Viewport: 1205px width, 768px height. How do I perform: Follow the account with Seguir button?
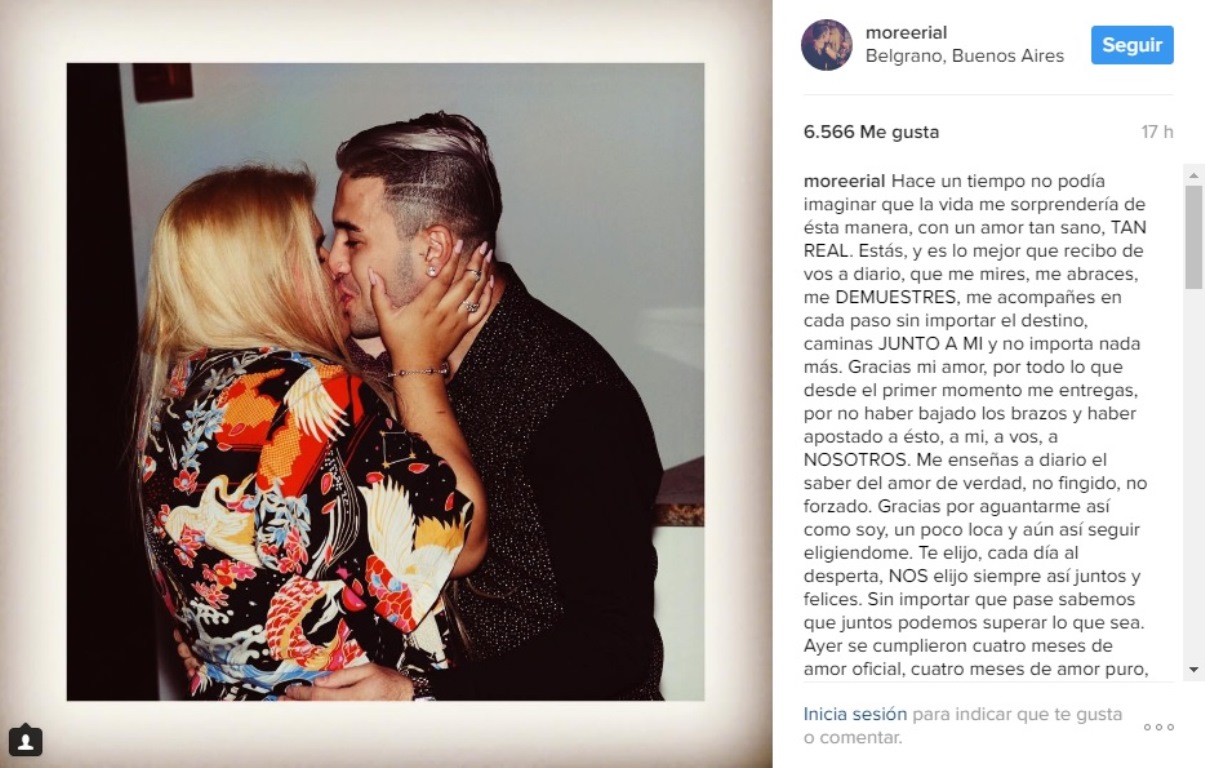pos(1132,45)
